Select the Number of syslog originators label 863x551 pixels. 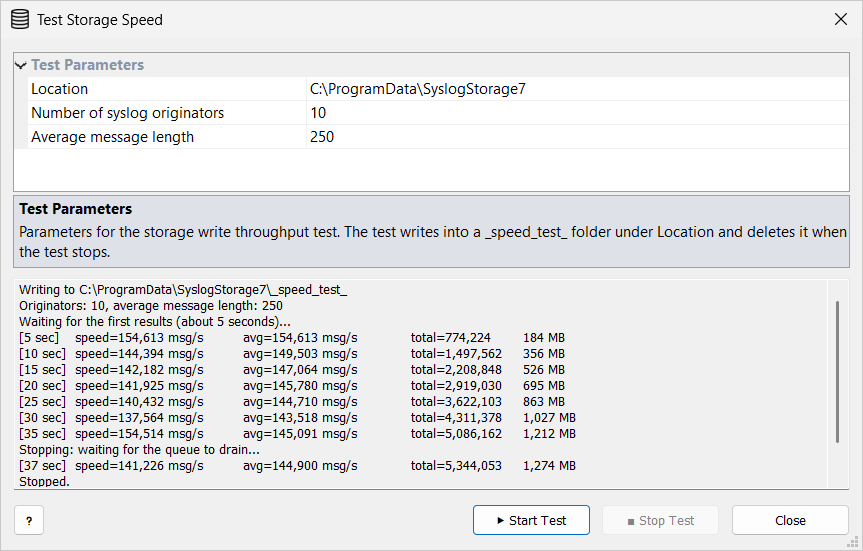127,113
